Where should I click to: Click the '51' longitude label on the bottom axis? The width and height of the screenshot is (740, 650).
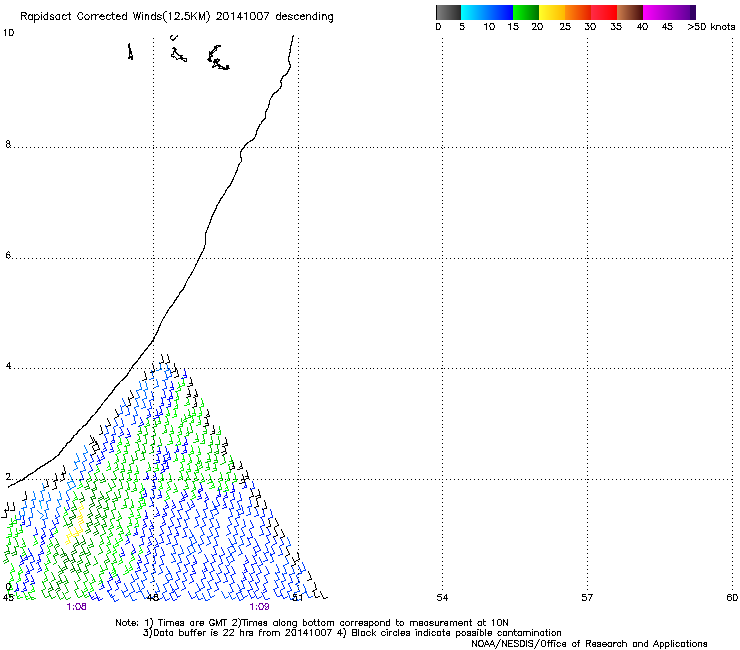pos(297,598)
